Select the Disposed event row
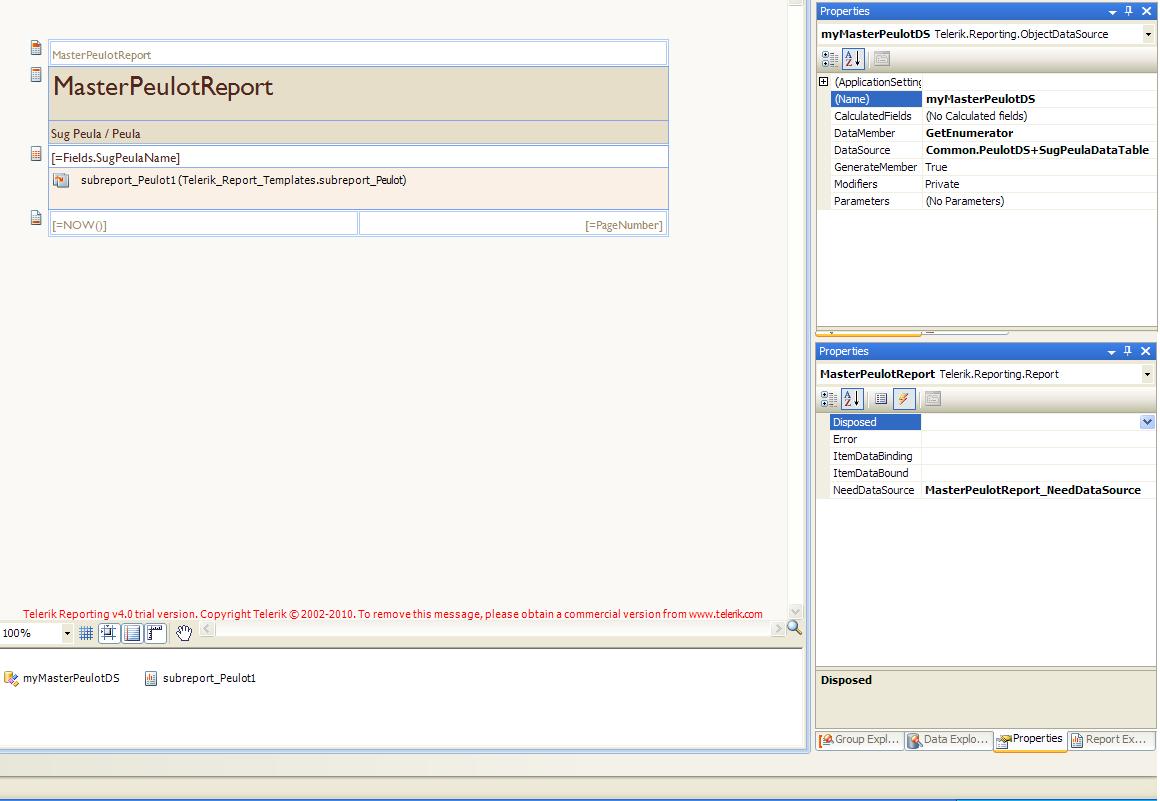This screenshot has width=1160, height=801. pos(993,422)
